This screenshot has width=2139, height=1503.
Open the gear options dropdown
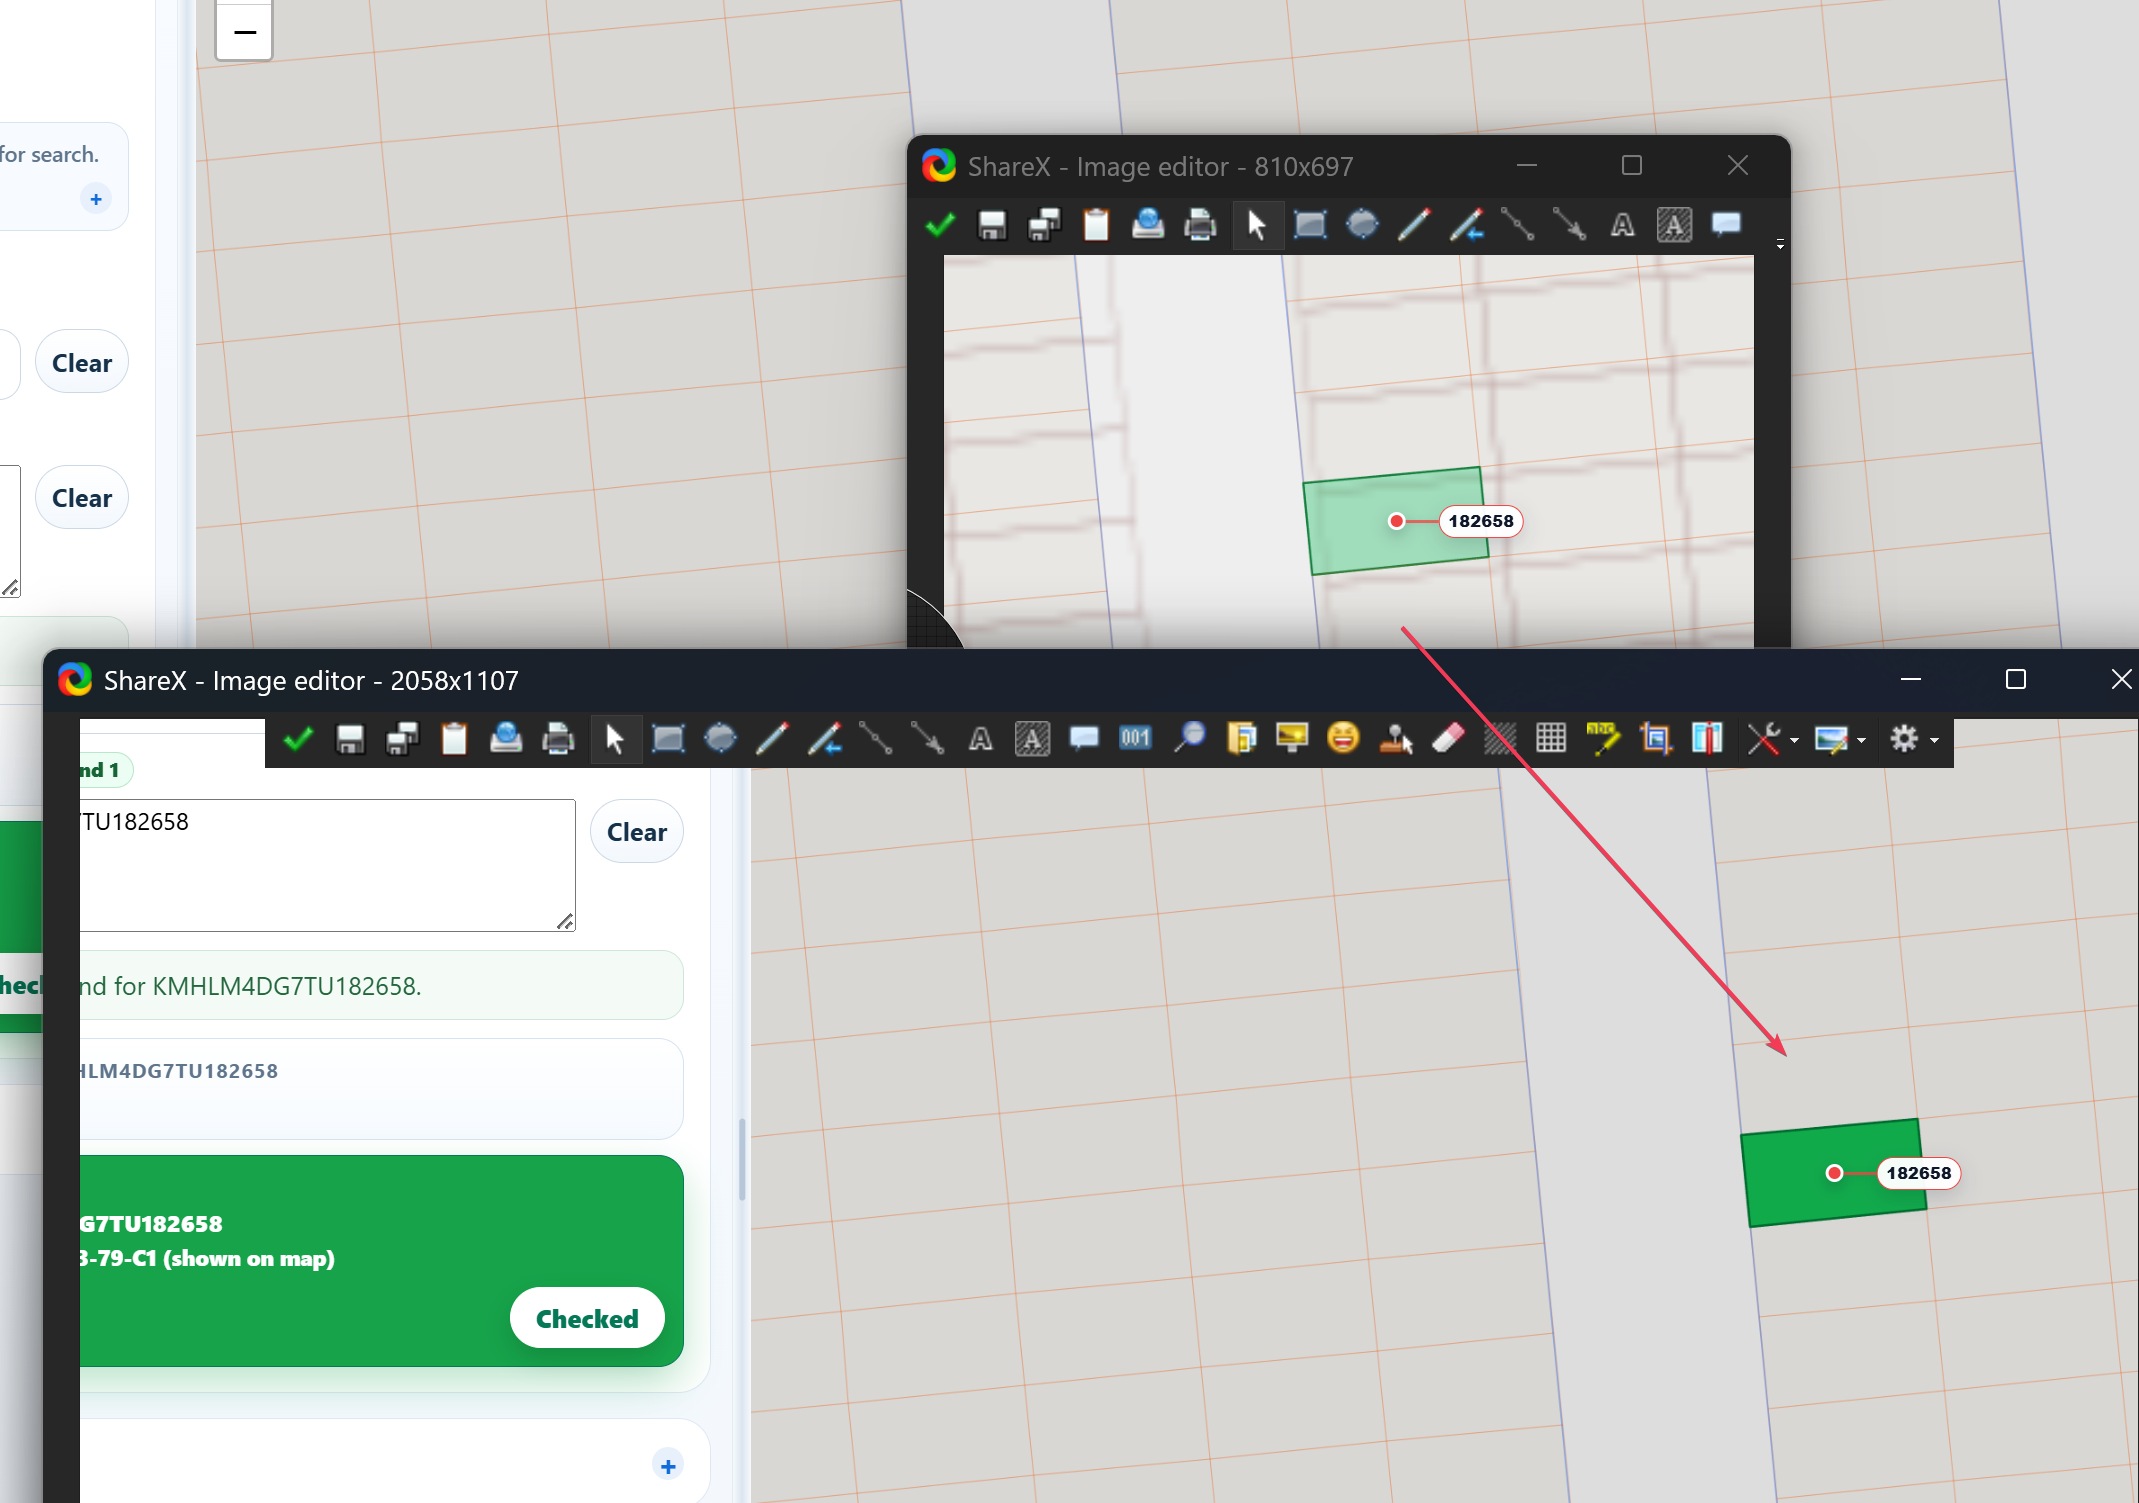[x=1914, y=739]
